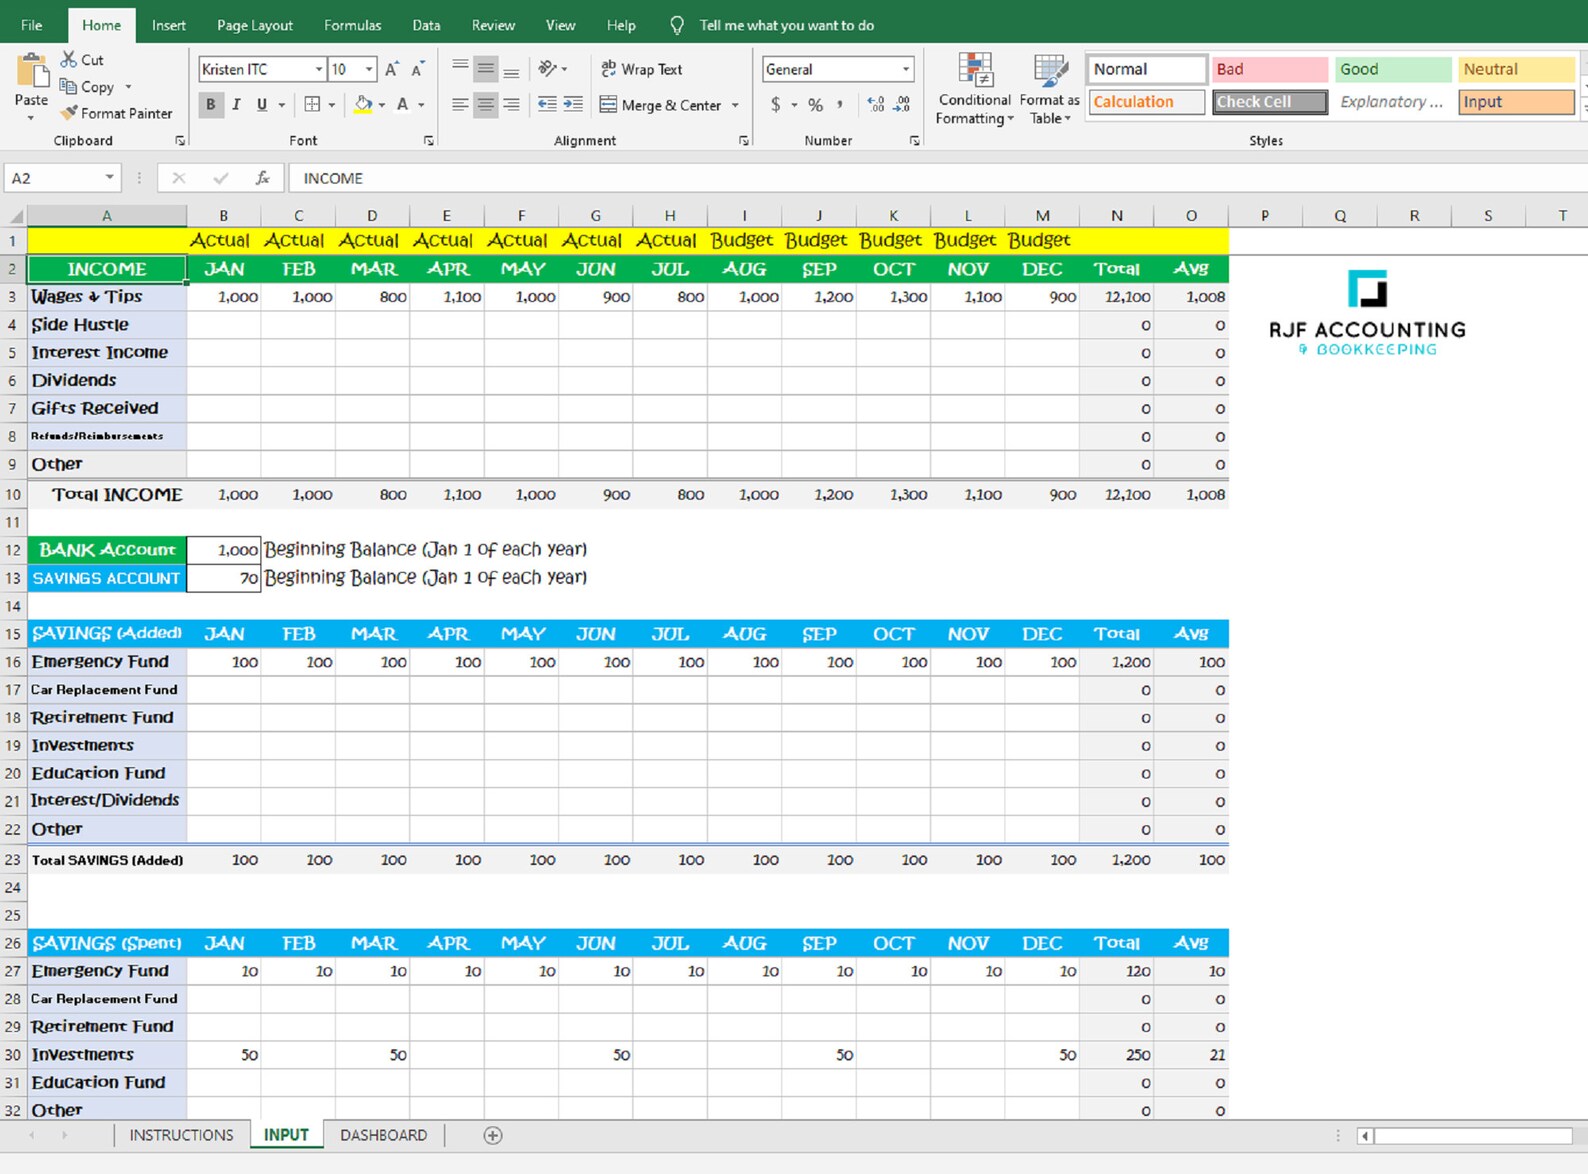The width and height of the screenshot is (1588, 1174).
Task: Click the Cut scissors icon
Action: 69,60
